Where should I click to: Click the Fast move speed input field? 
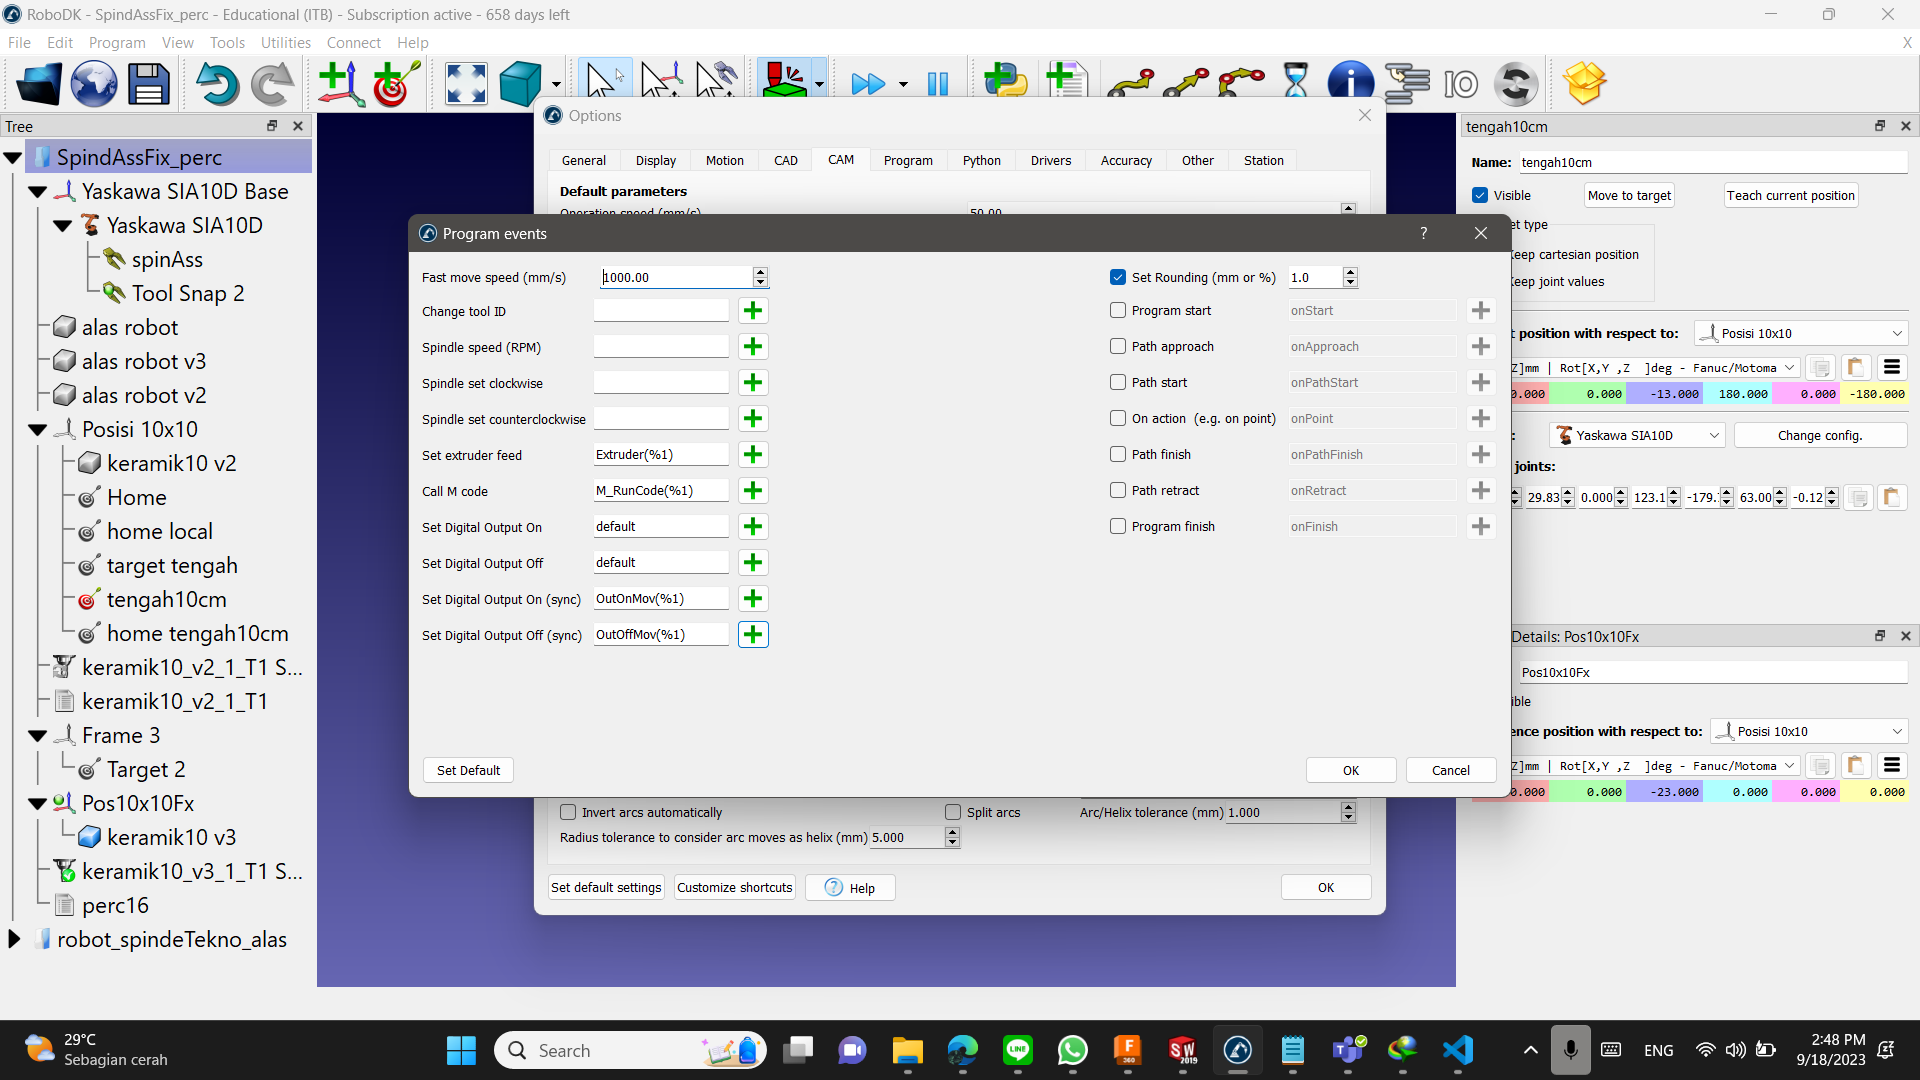pyautogui.click(x=675, y=278)
